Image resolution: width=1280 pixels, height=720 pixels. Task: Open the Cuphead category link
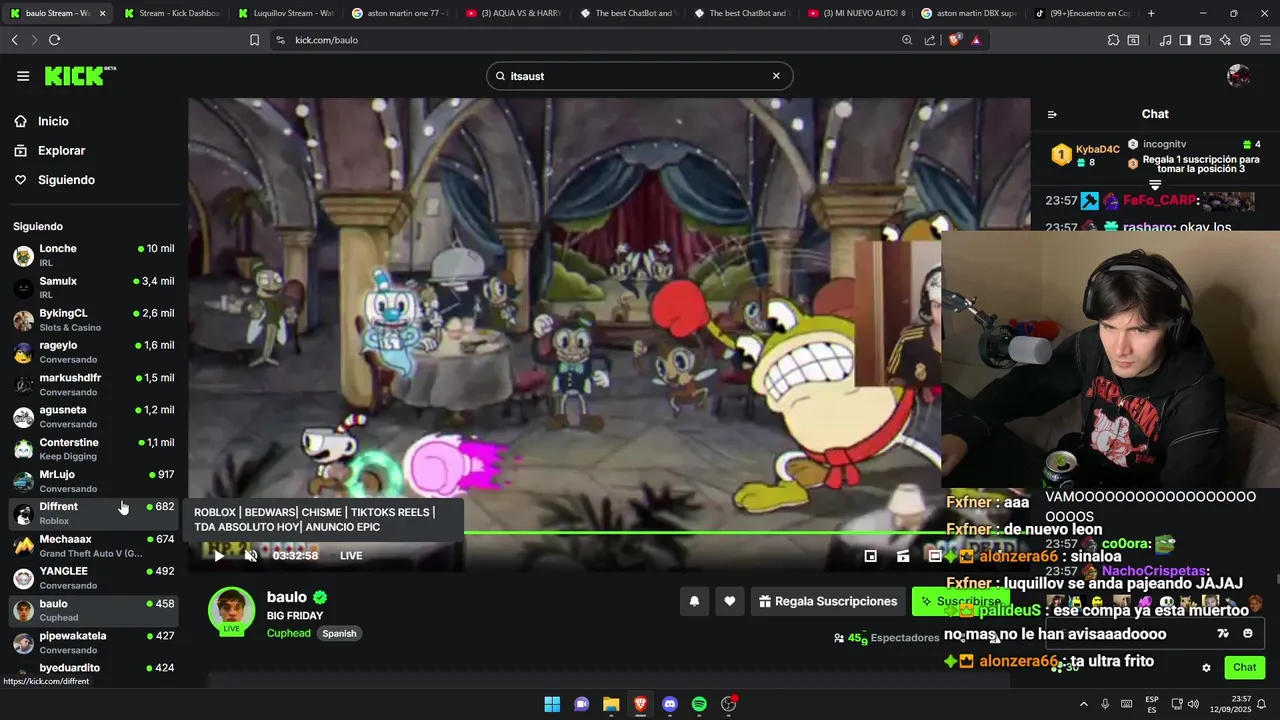[x=289, y=633]
